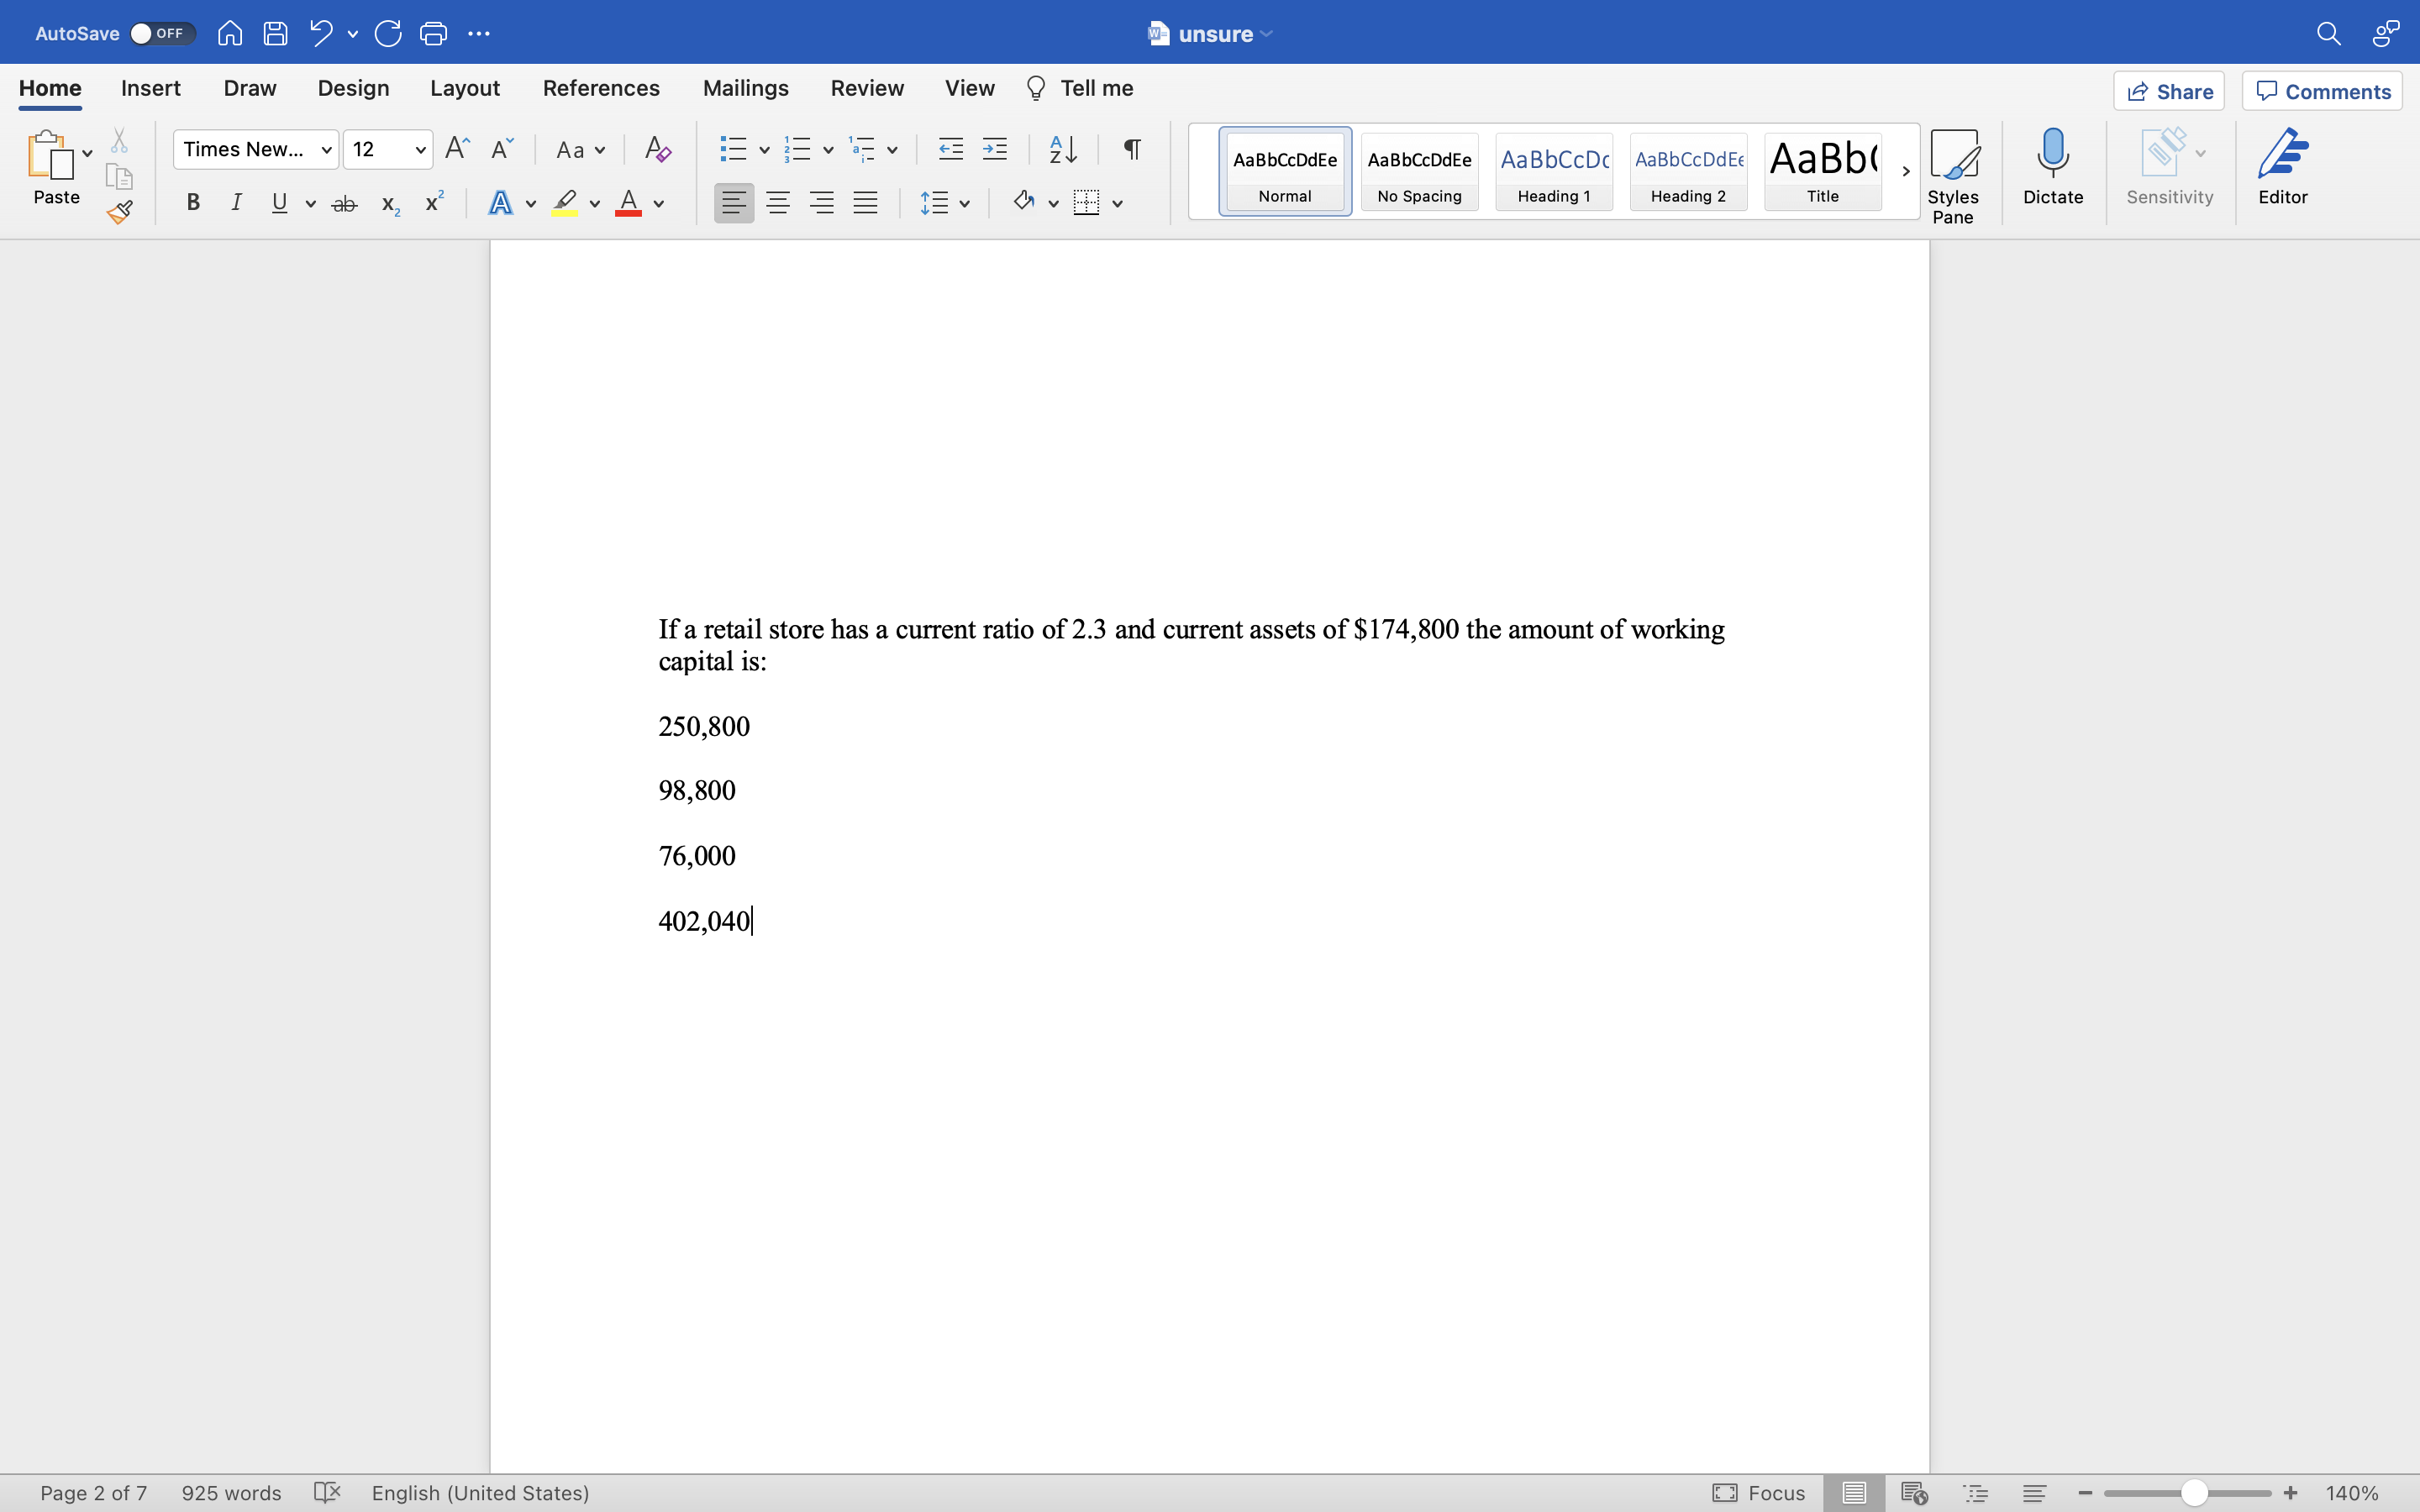Screen dimensions: 2420x1512
Task: Click the Sort A-Z icon
Action: [x=1062, y=150]
